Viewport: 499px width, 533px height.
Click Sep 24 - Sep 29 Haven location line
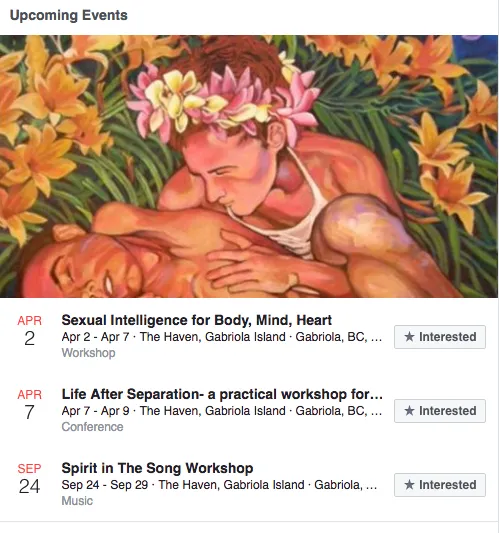pyautogui.click(x=219, y=485)
